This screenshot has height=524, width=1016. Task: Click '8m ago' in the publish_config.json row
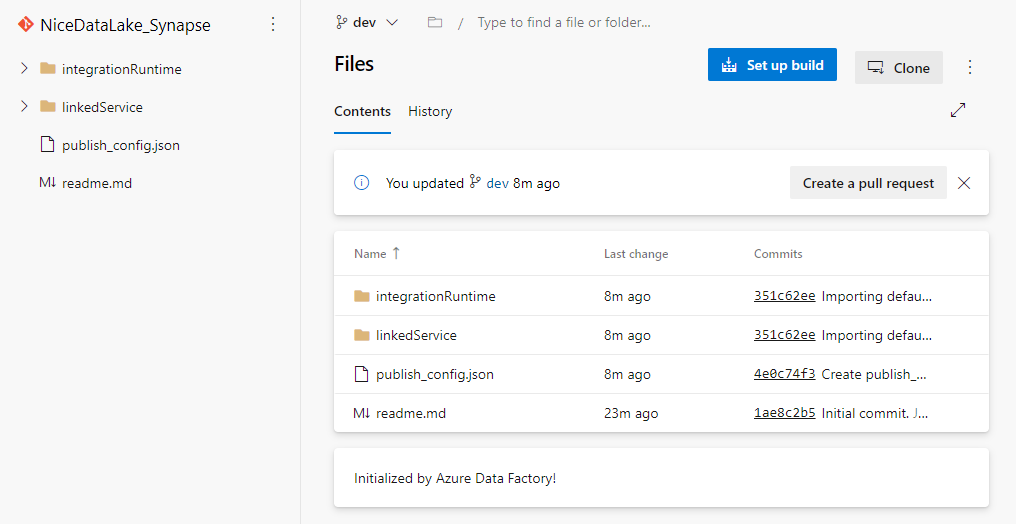click(x=627, y=374)
